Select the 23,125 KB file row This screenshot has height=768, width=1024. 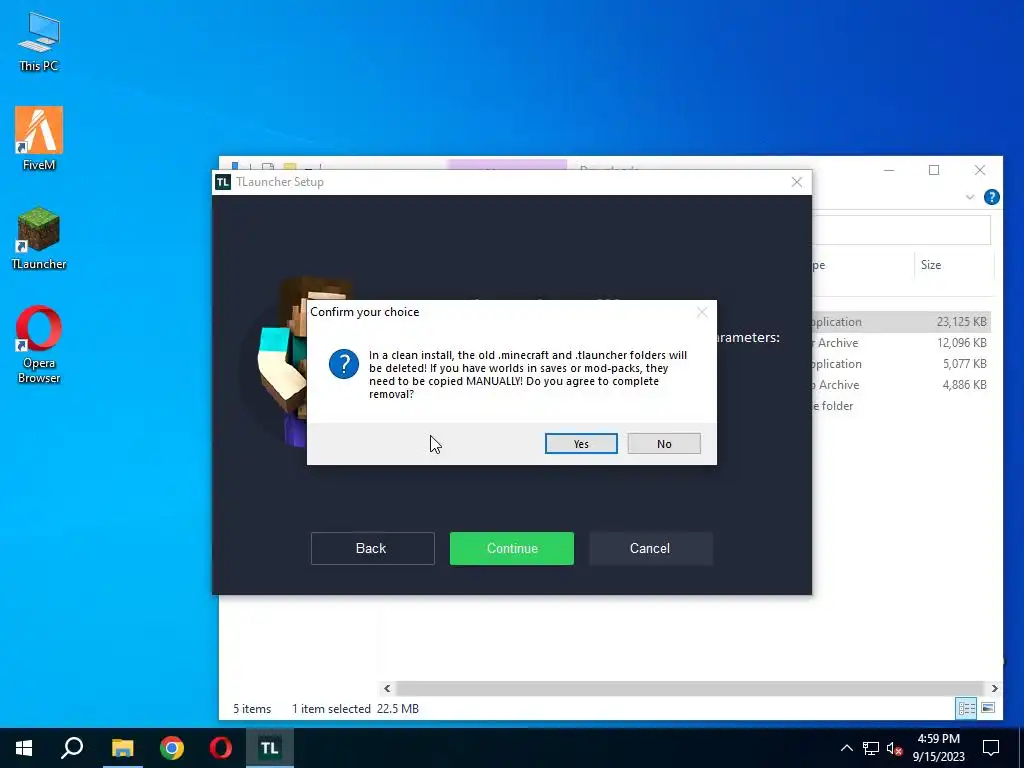click(x=901, y=322)
